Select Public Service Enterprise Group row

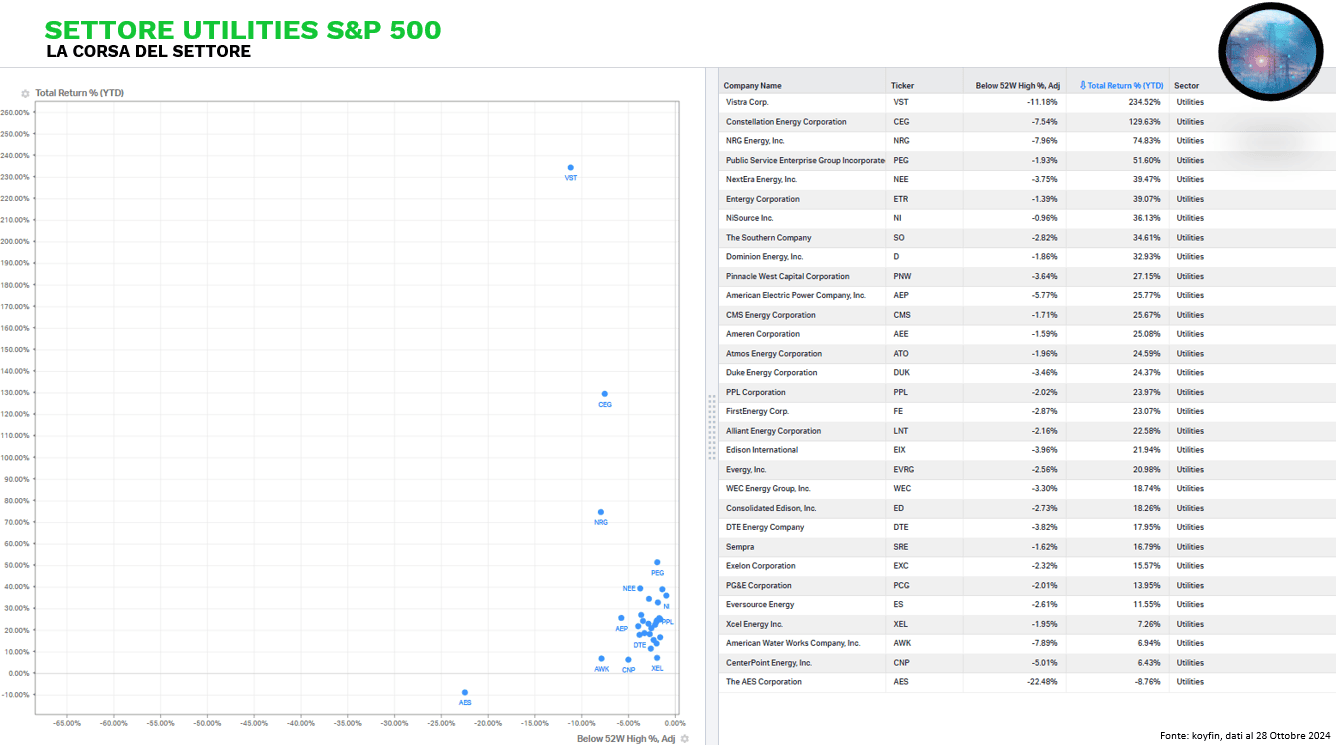pyautogui.click(x=1027, y=160)
